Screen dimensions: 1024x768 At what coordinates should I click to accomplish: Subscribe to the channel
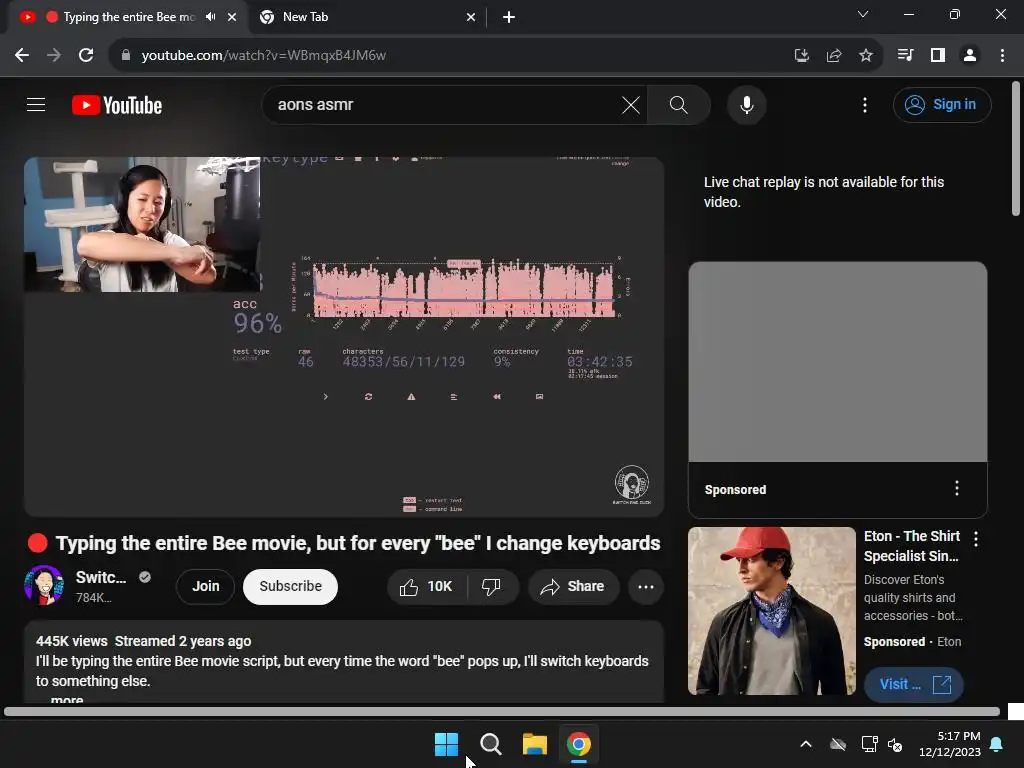coord(290,586)
